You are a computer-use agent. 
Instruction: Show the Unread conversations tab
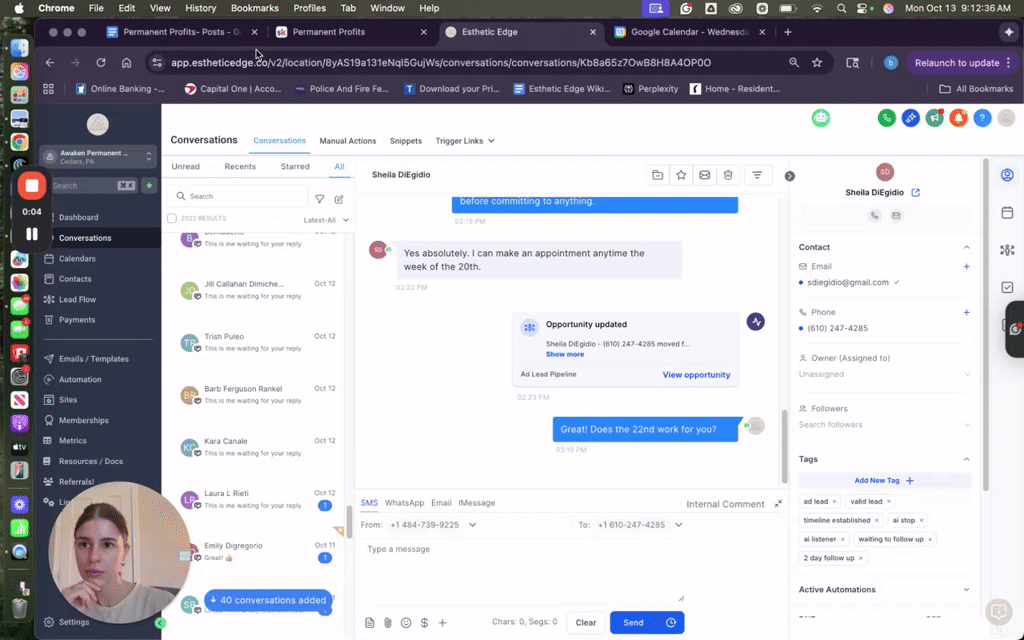click(185, 167)
